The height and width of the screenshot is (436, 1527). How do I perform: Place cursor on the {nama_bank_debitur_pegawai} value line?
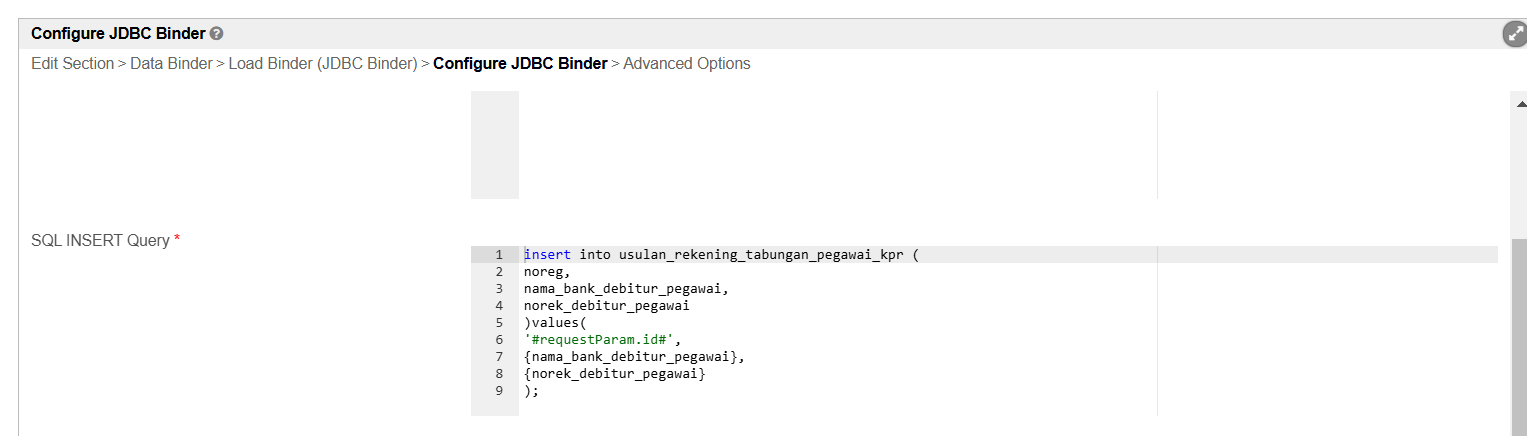tap(635, 357)
